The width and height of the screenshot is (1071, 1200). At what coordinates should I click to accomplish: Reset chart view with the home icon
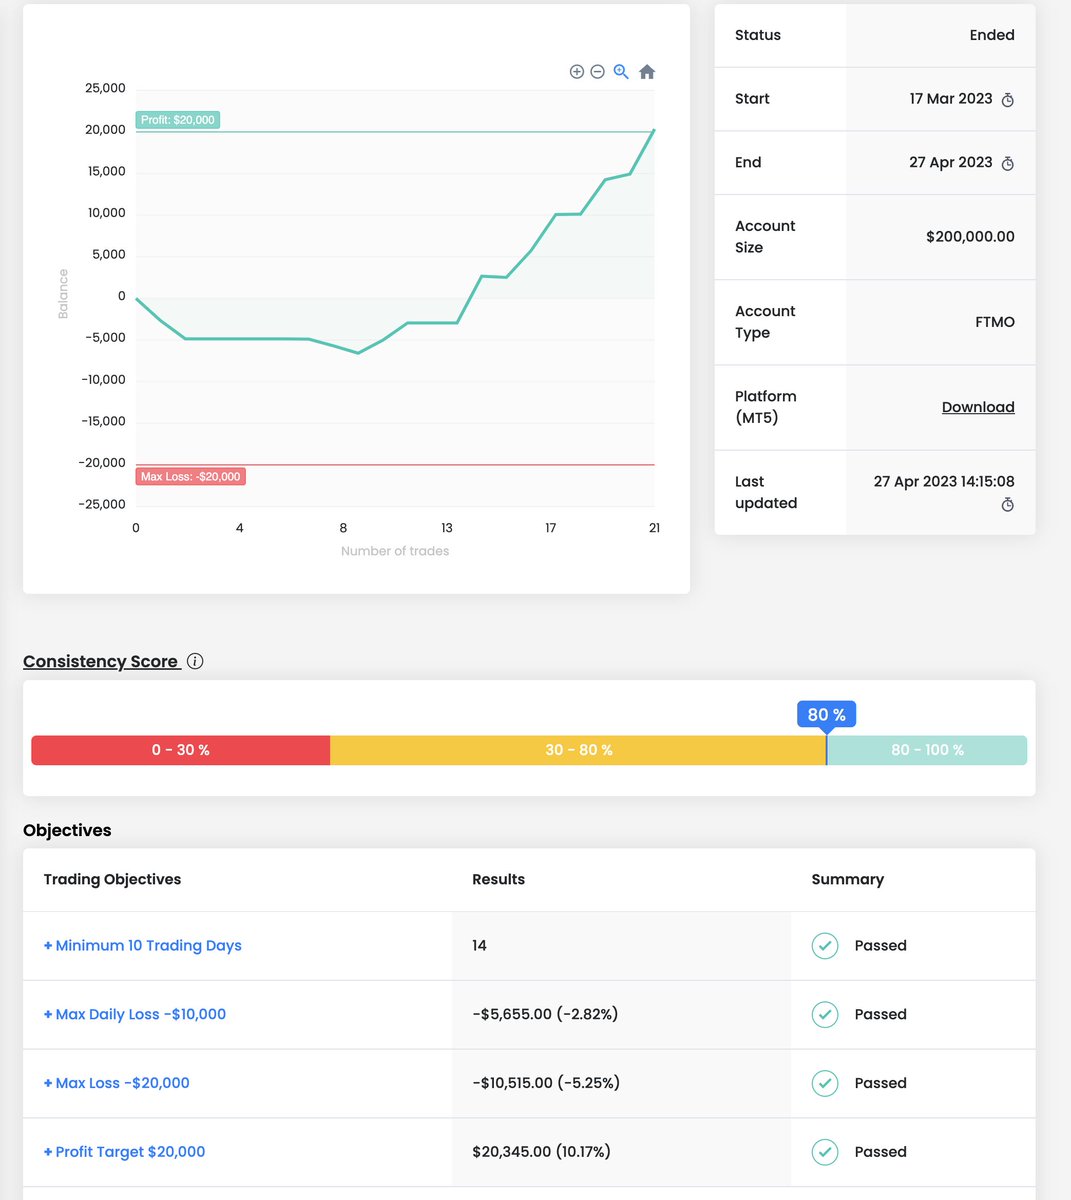click(646, 71)
